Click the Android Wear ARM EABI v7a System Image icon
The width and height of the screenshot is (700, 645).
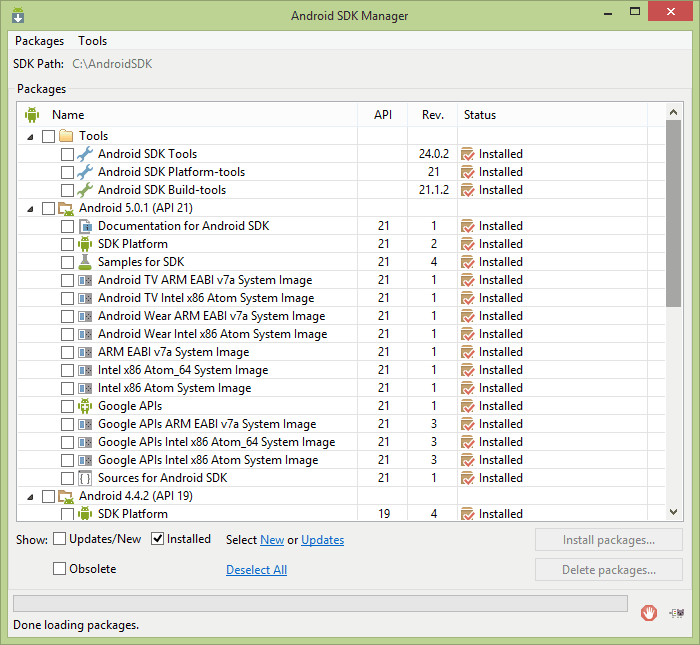pyautogui.click(x=85, y=316)
